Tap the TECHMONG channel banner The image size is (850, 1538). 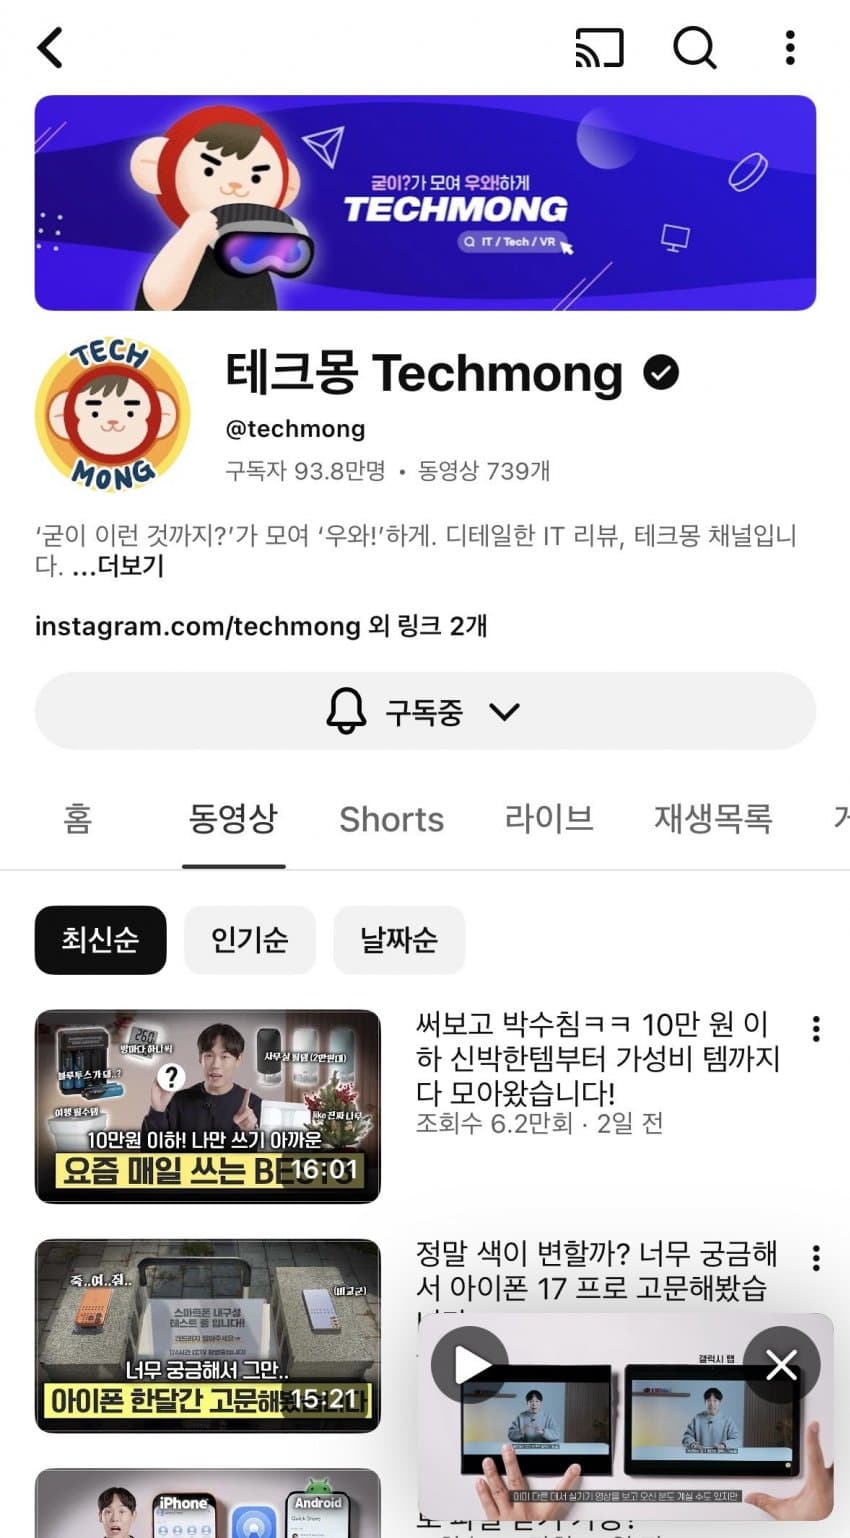tap(425, 203)
